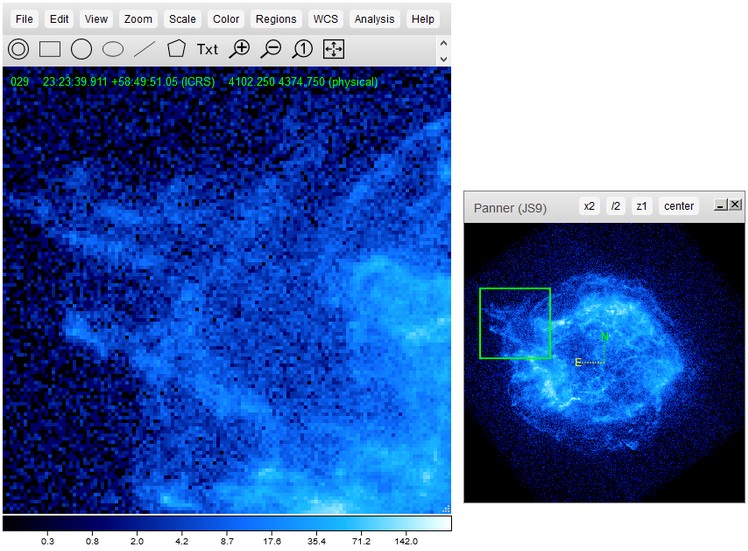Viewport: 748px width, 551px height.
Task: Open the Analysis menu
Action: 374,19
